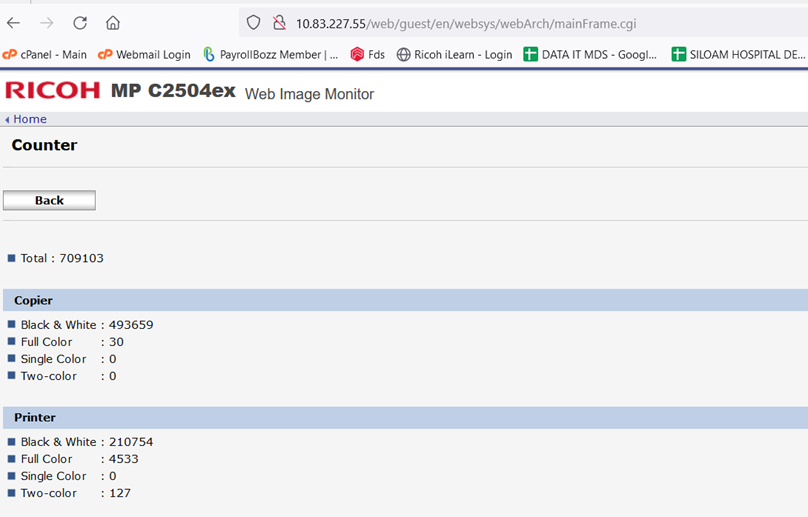Reload the page with the refresh icon
808x517 pixels.
click(80, 23)
